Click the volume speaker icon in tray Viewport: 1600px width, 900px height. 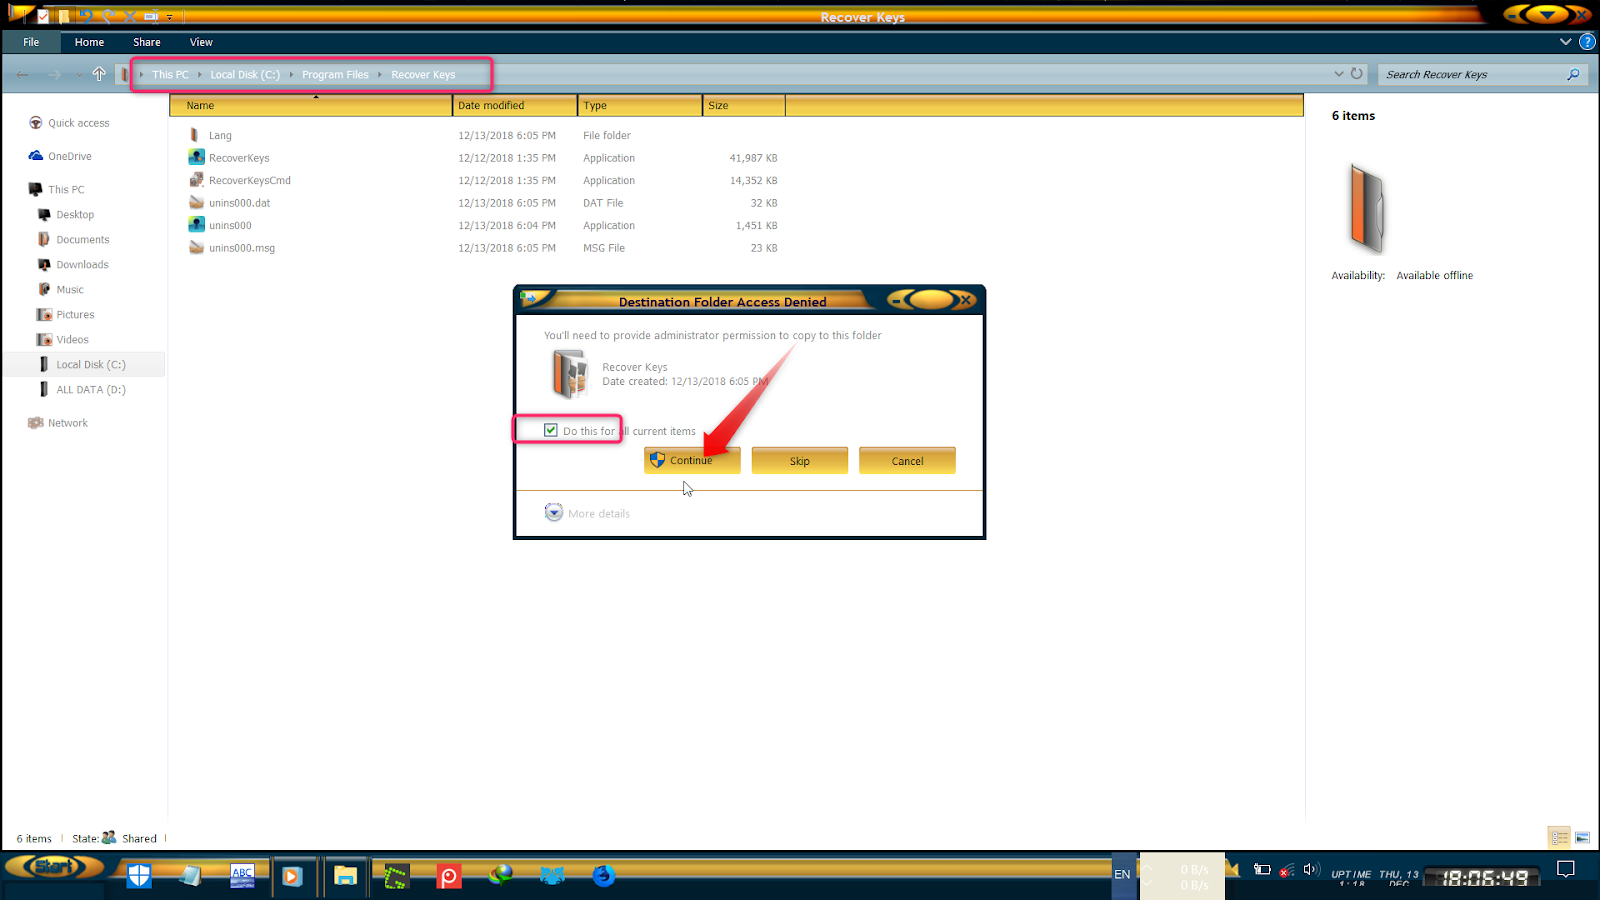tap(1311, 869)
